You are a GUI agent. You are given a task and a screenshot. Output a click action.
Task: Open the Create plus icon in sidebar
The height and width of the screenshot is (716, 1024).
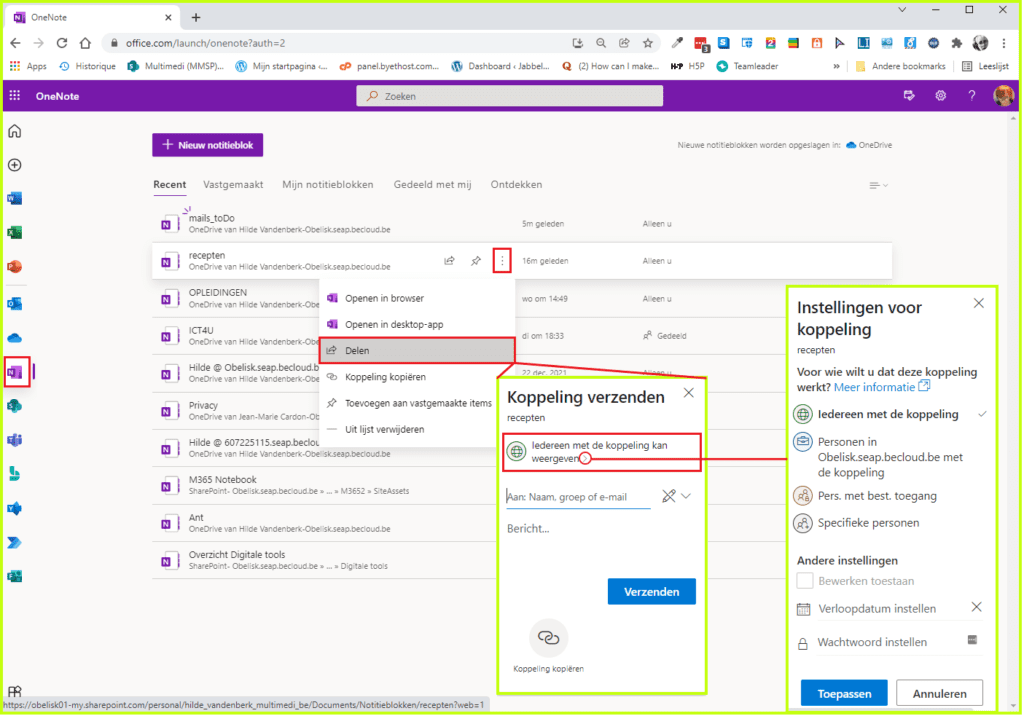[x=14, y=165]
